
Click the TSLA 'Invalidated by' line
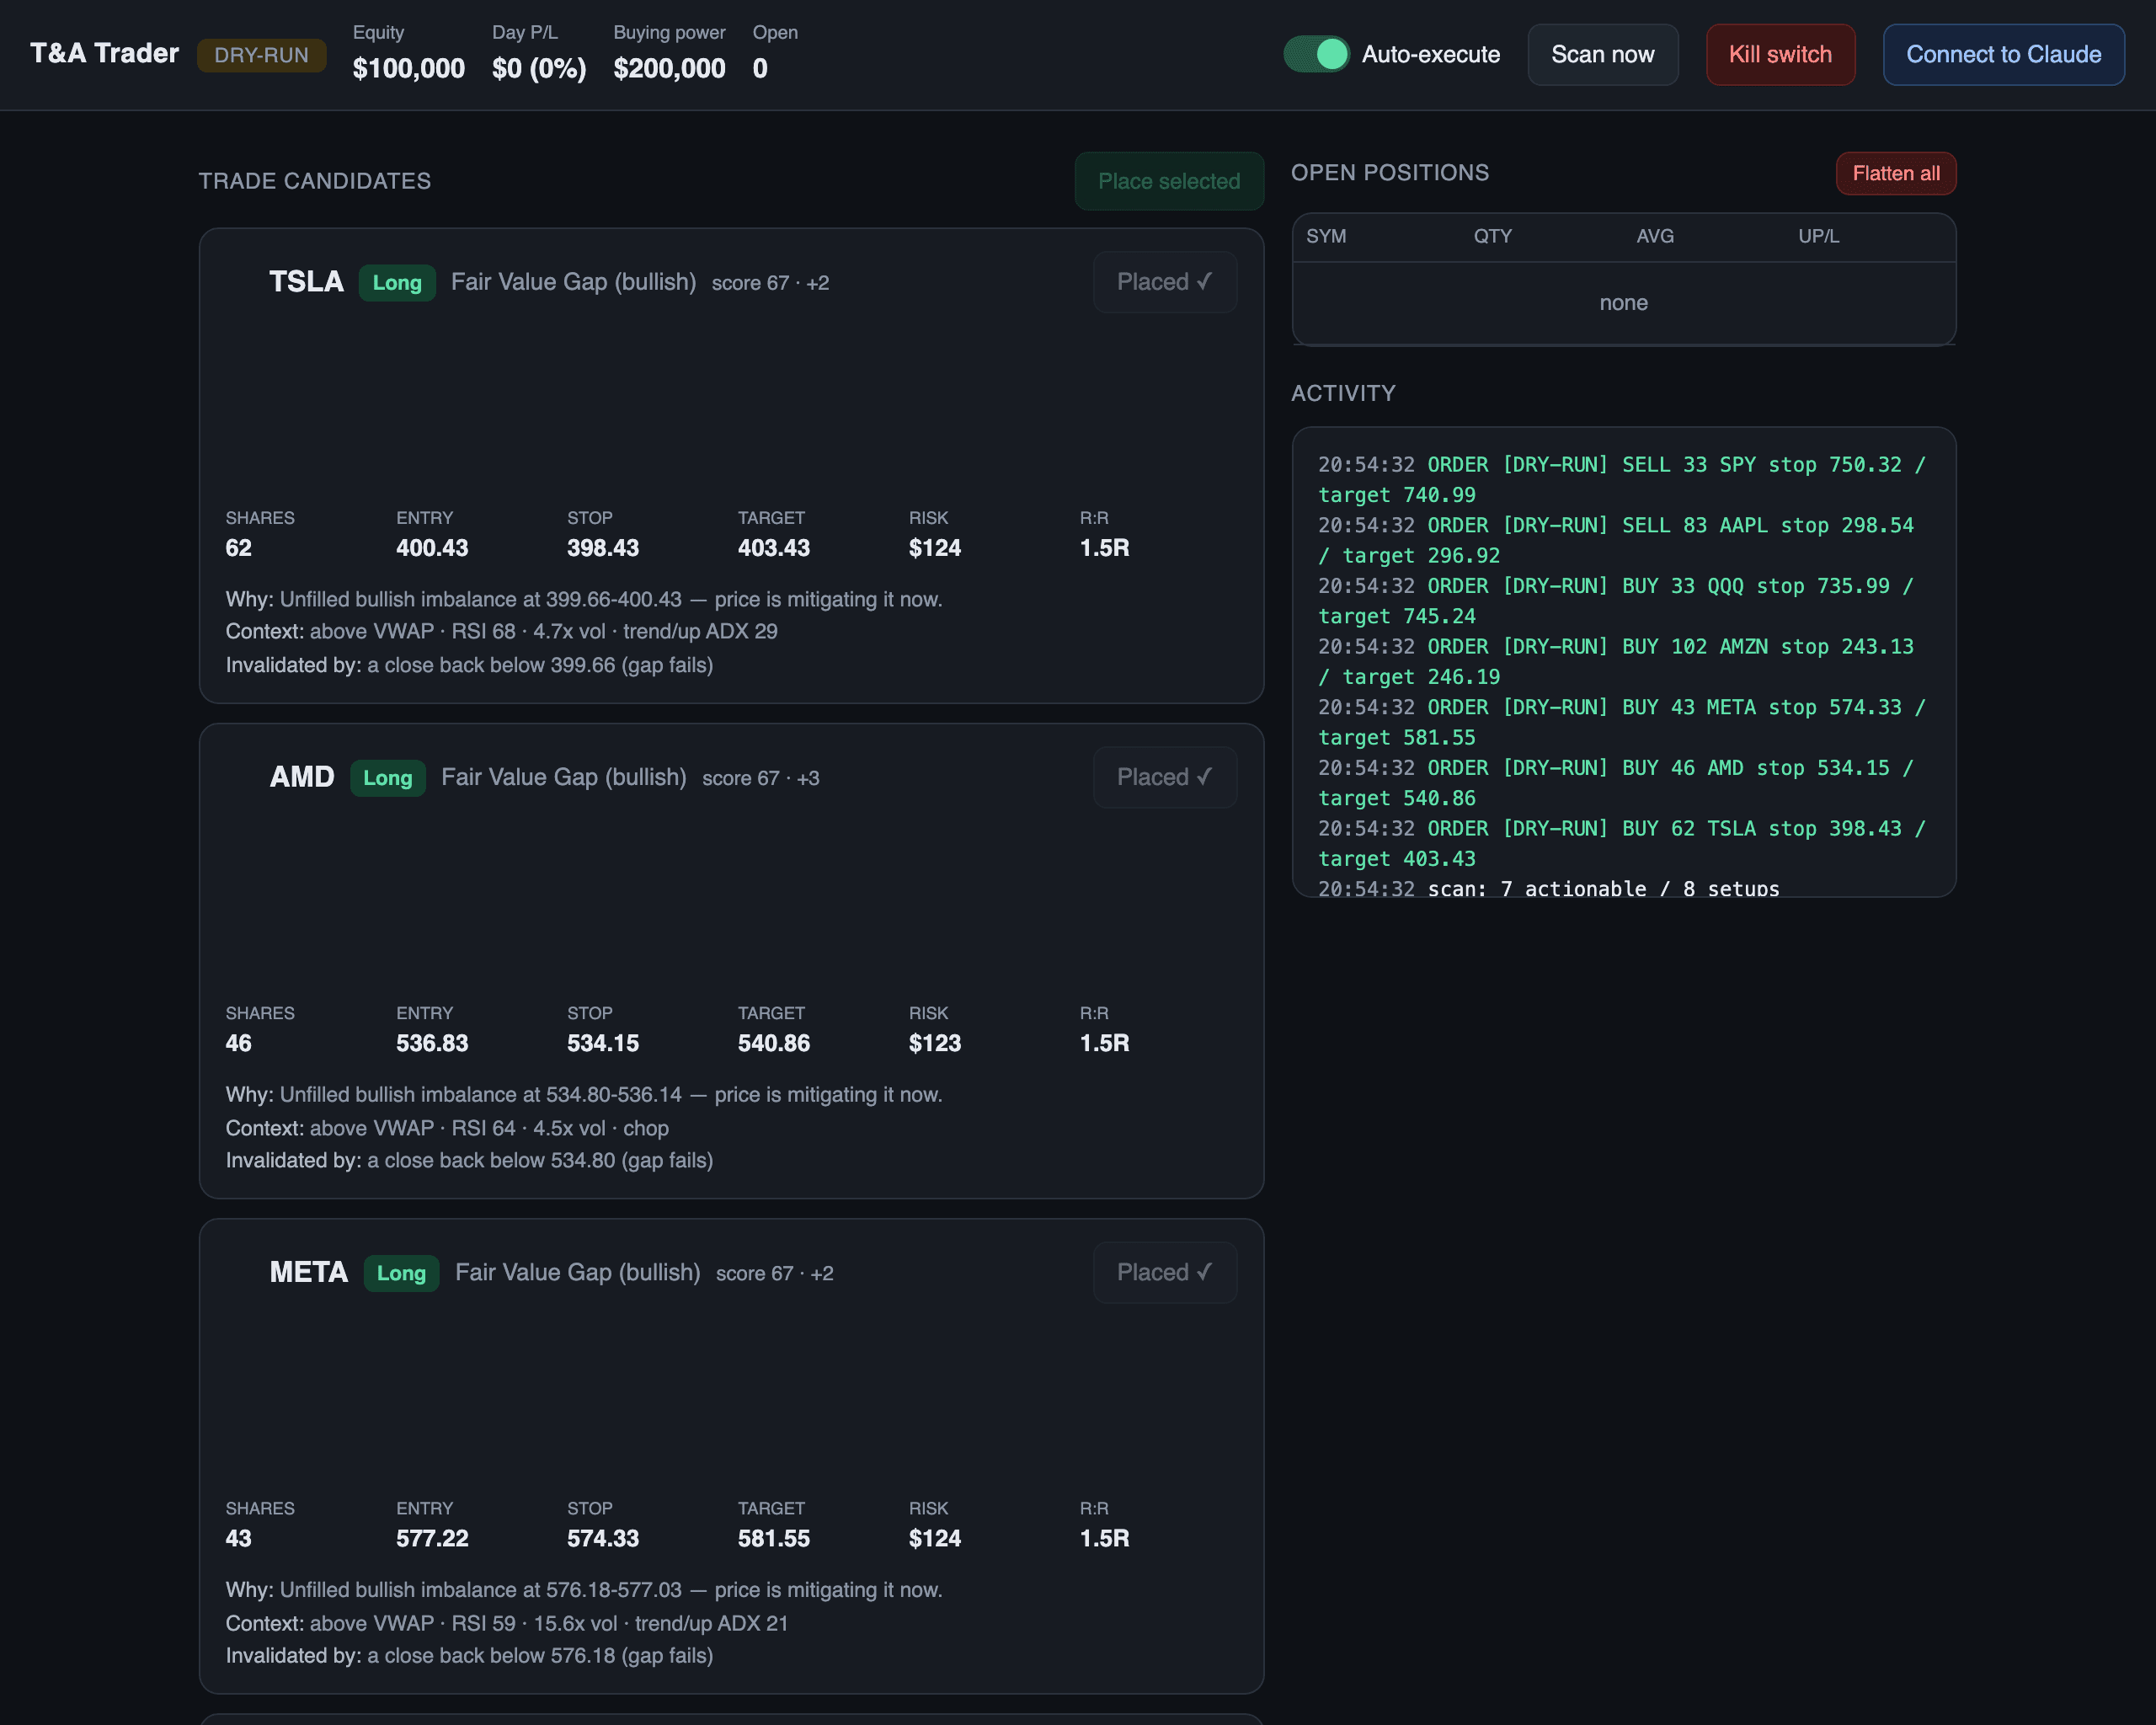tap(469, 665)
